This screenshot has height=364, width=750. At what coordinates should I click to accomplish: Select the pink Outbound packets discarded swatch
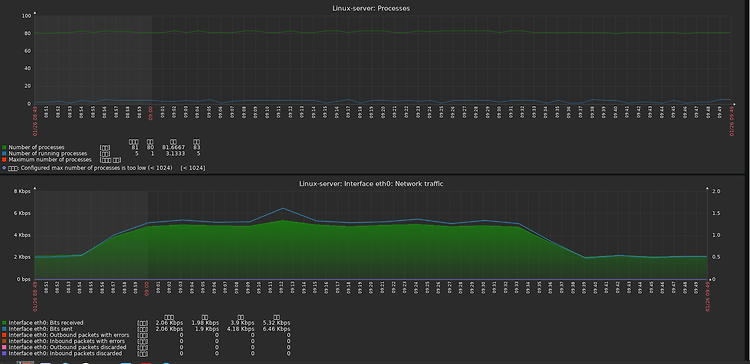(x=5, y=347)
